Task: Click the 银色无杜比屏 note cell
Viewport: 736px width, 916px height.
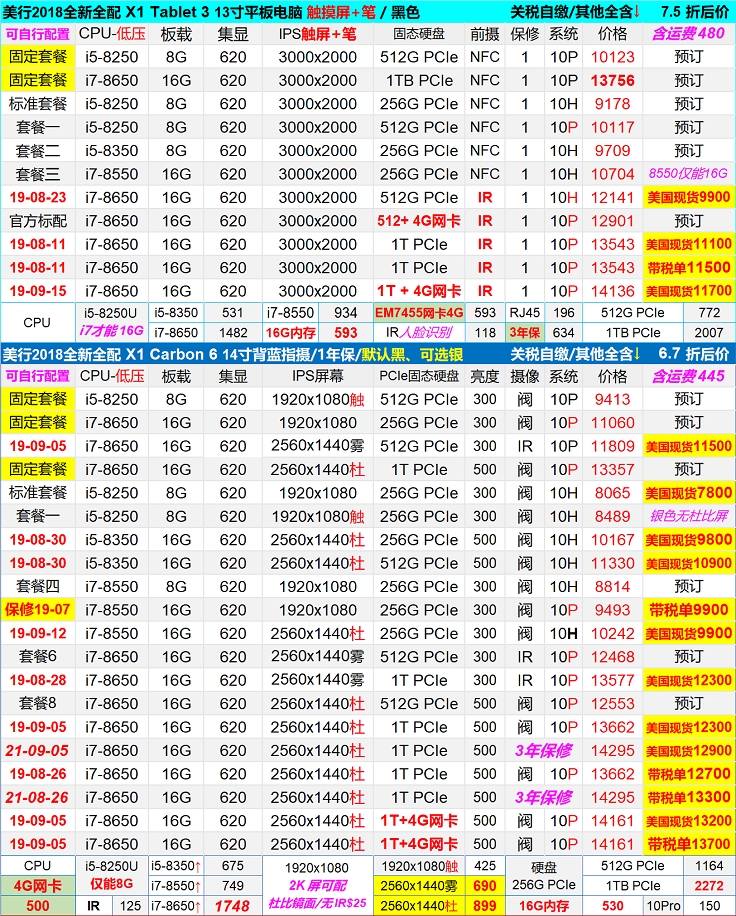Action: (x=688, y=516)
